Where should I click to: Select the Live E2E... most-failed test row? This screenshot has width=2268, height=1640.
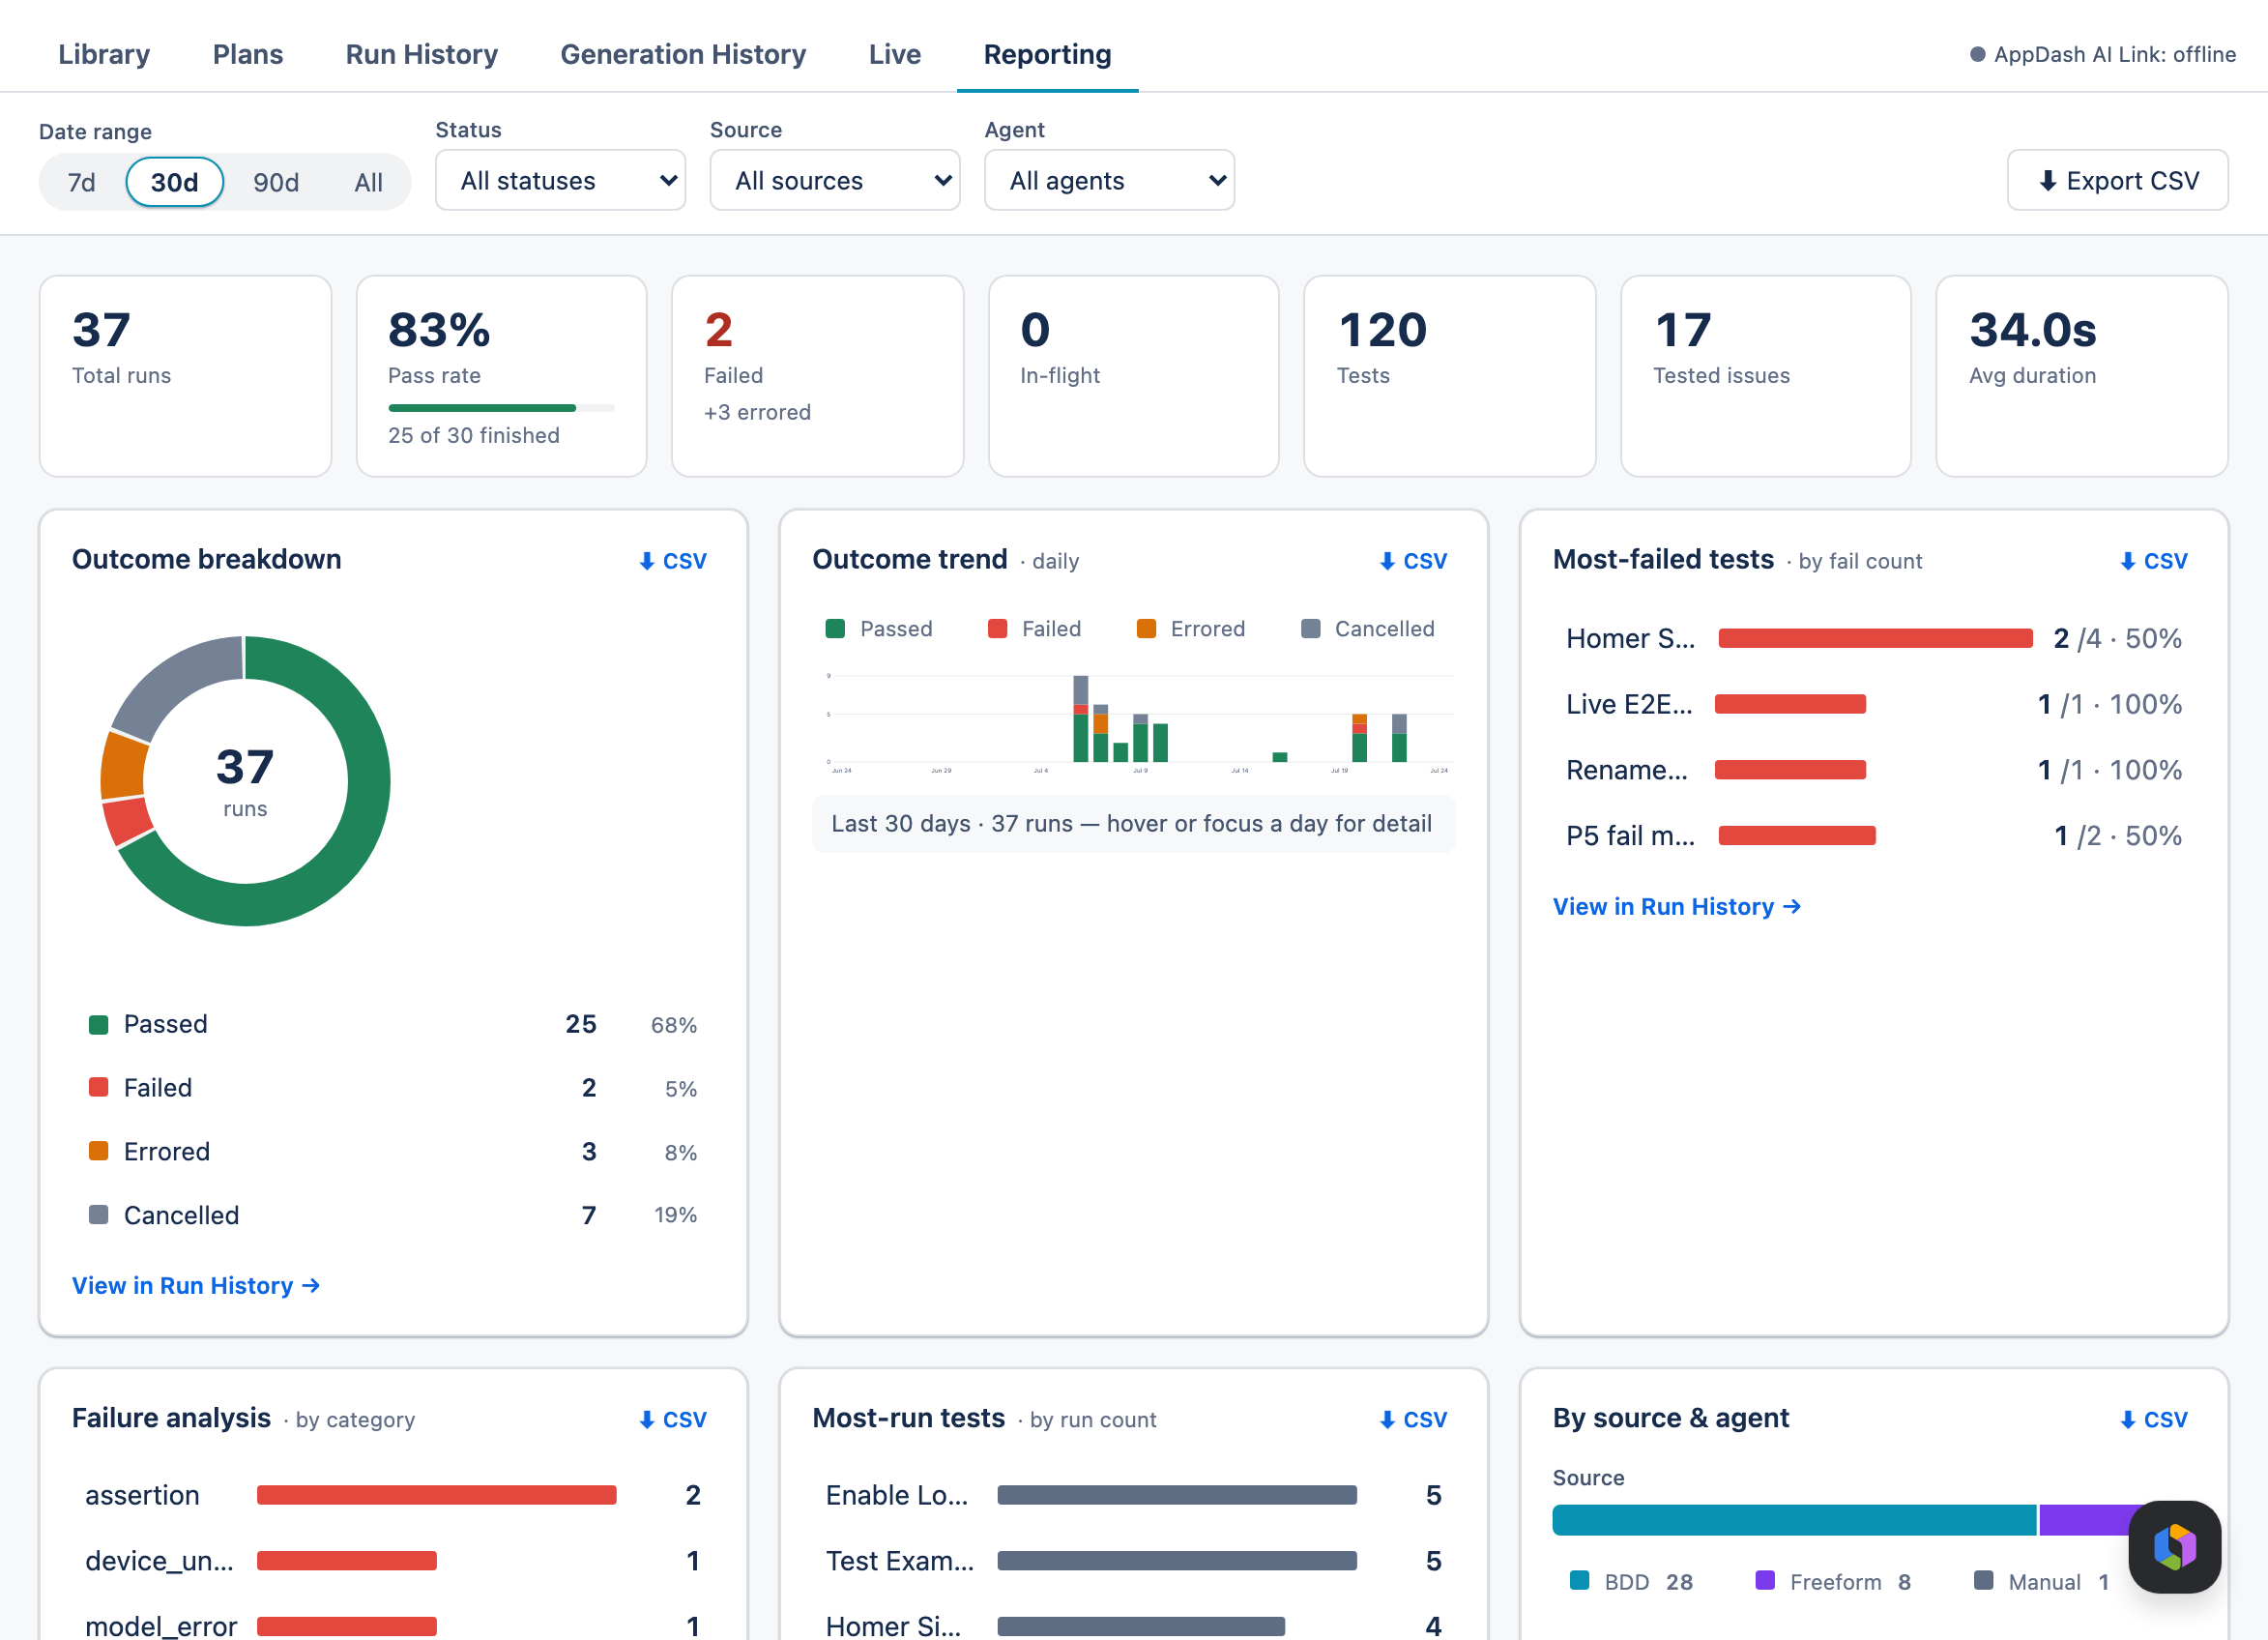[1873, 704]
